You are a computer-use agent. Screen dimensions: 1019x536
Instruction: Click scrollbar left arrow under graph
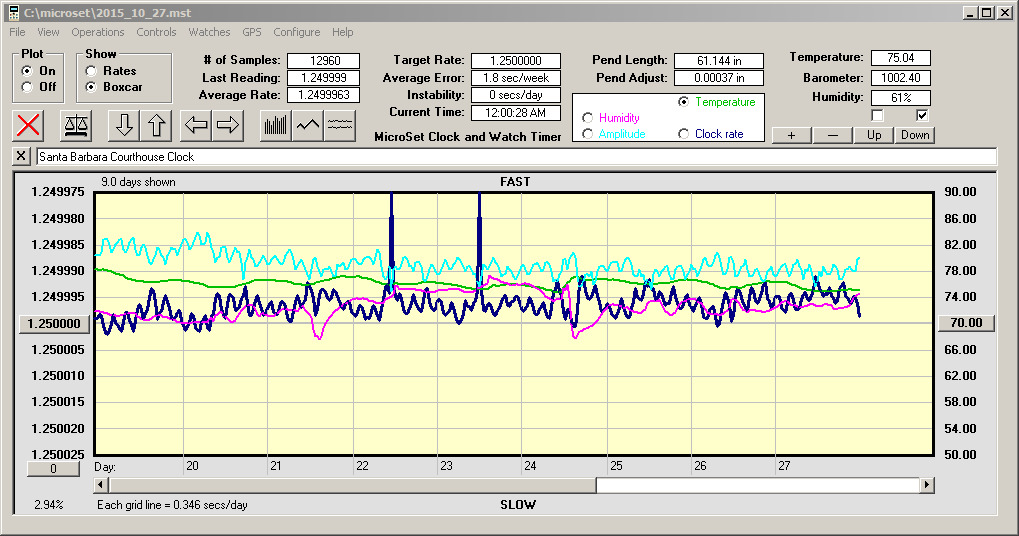pos(101,485)
